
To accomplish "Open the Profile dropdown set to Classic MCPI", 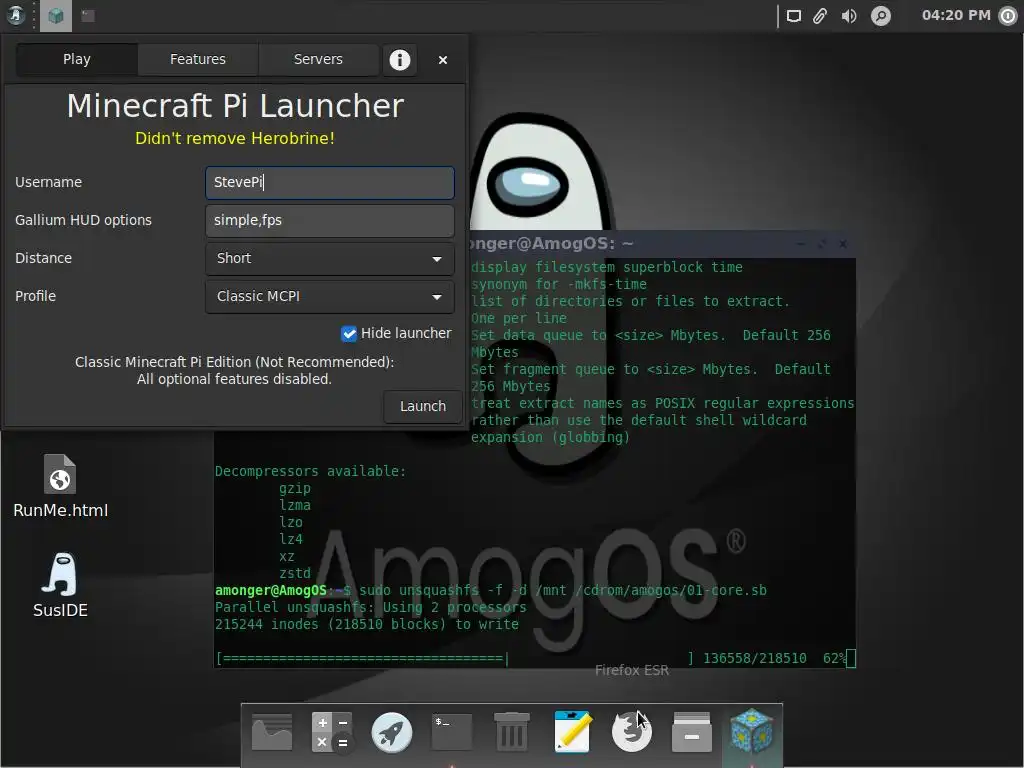I will click(x=330, y=296).
